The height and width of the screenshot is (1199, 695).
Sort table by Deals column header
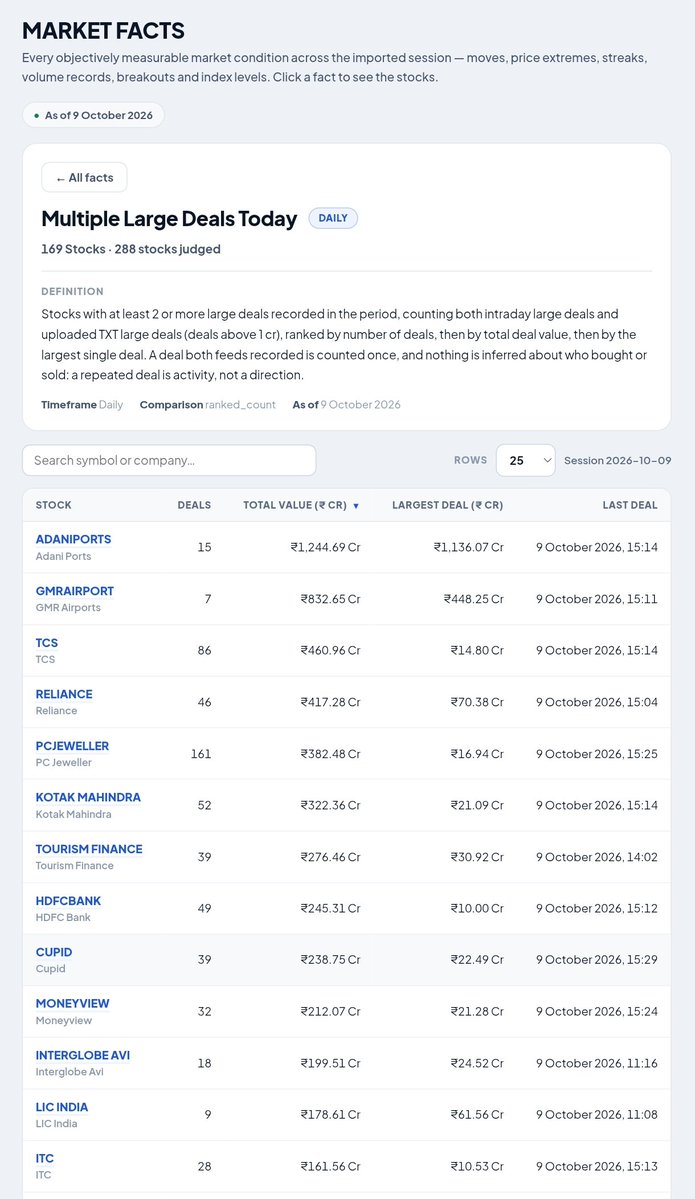click(194, 505)
